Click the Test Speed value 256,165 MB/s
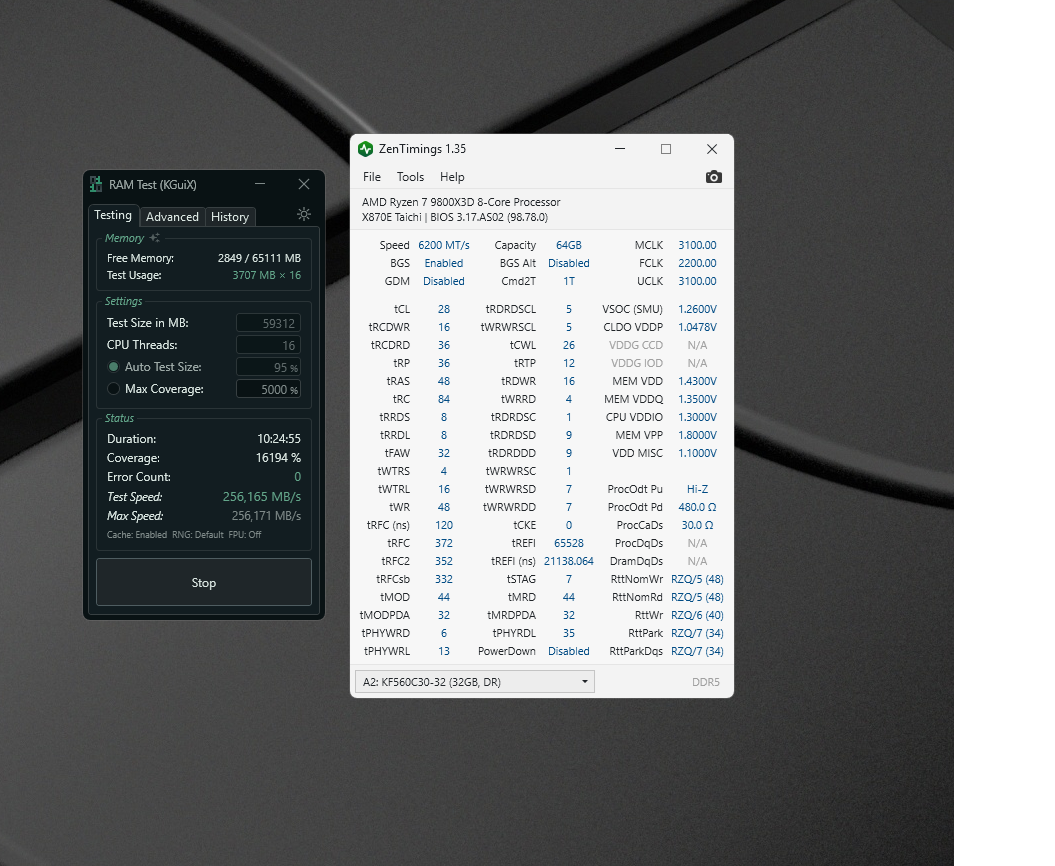The height and width of the screenshot is (866, 1055). pyautogui.click(x=262, y=497)
